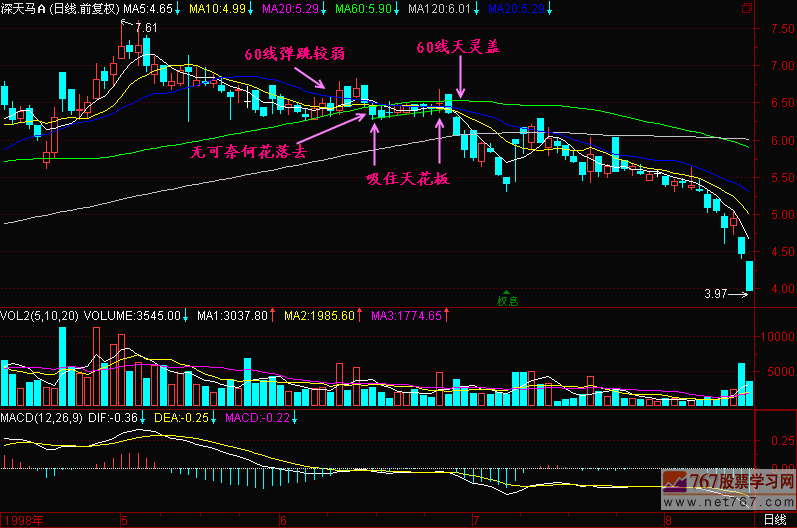Image resolution: width=797 pixels, height=528 pixels.
Task: Click the 3.97 low price arrow marker
Action: [x=722, y=293]
